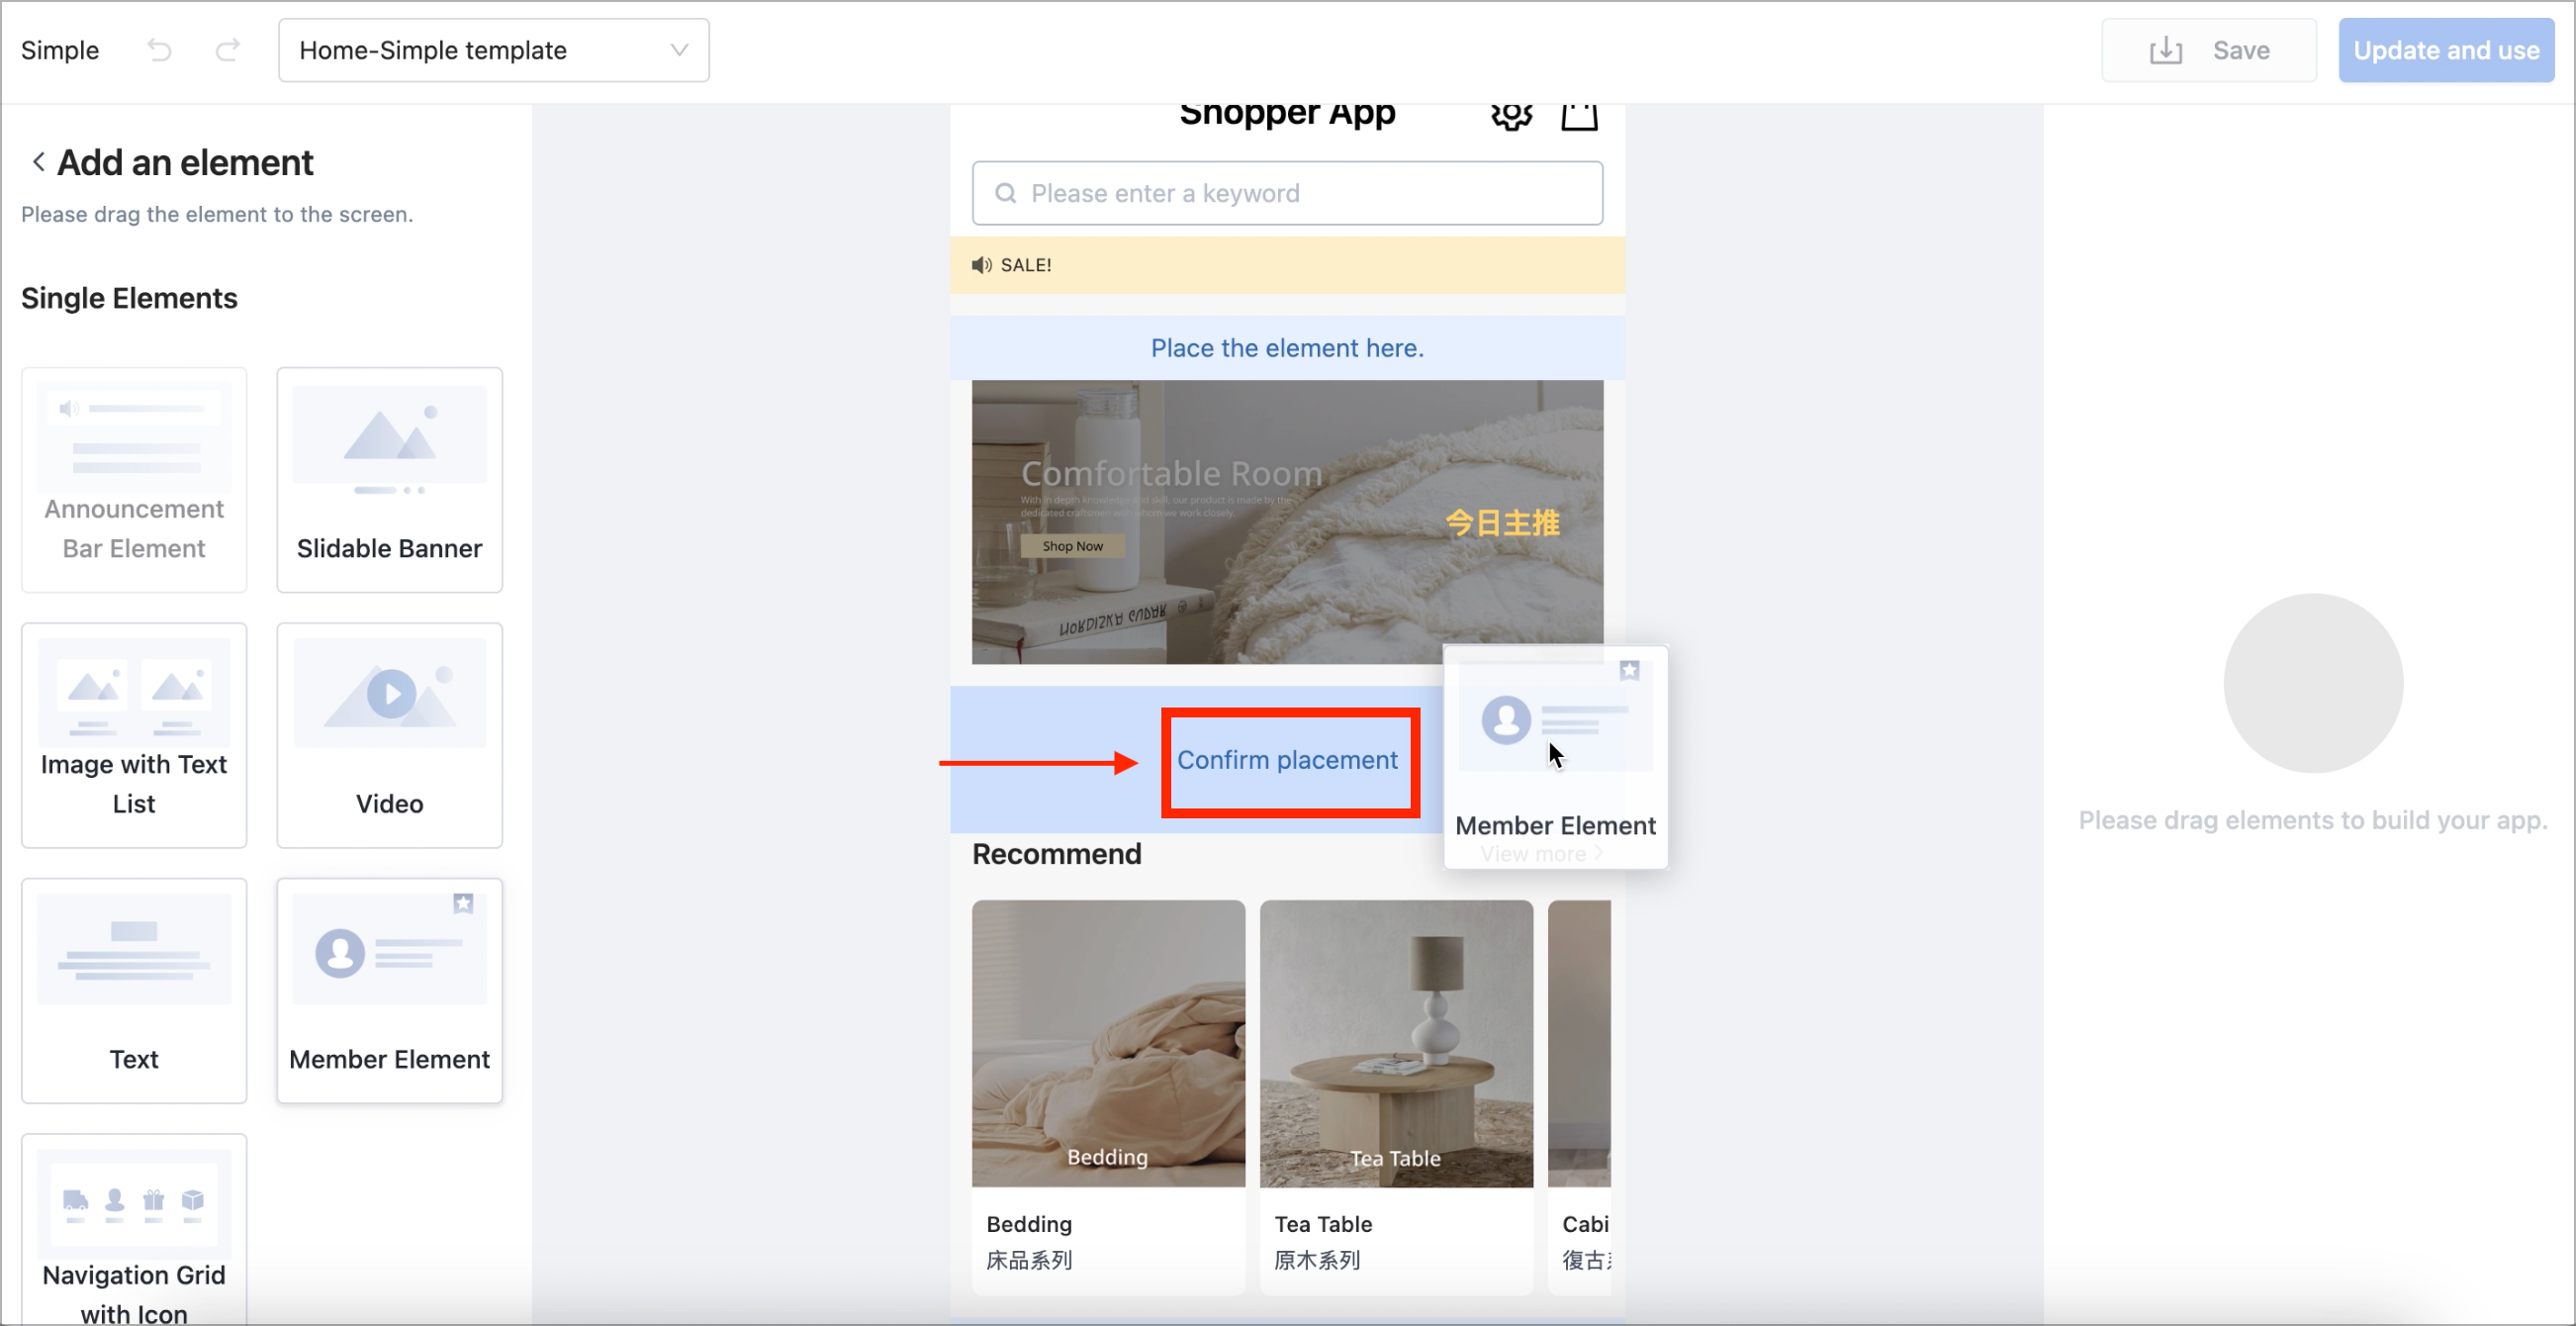The height and width of the screenshot is (1326, 2576).
Task: Click the Save button
Action: pyautogui.click(x=2208, y=50)
